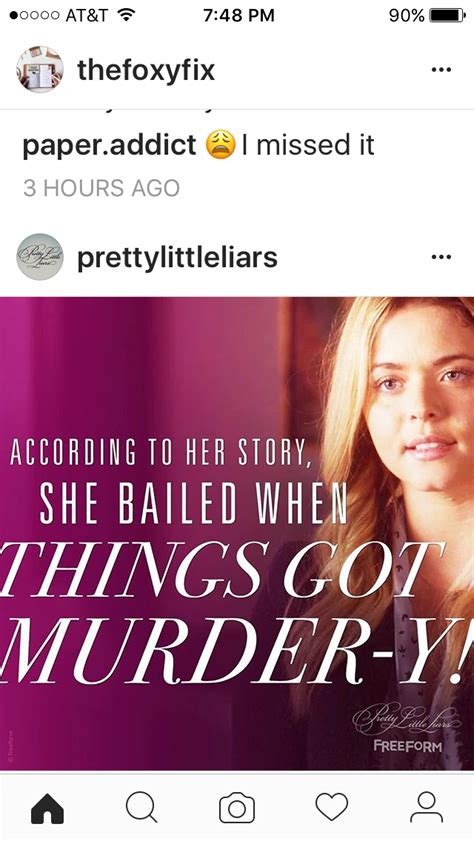Open more options for thefoxyfix post
474x841 pixels.
(x=441, y=70)
